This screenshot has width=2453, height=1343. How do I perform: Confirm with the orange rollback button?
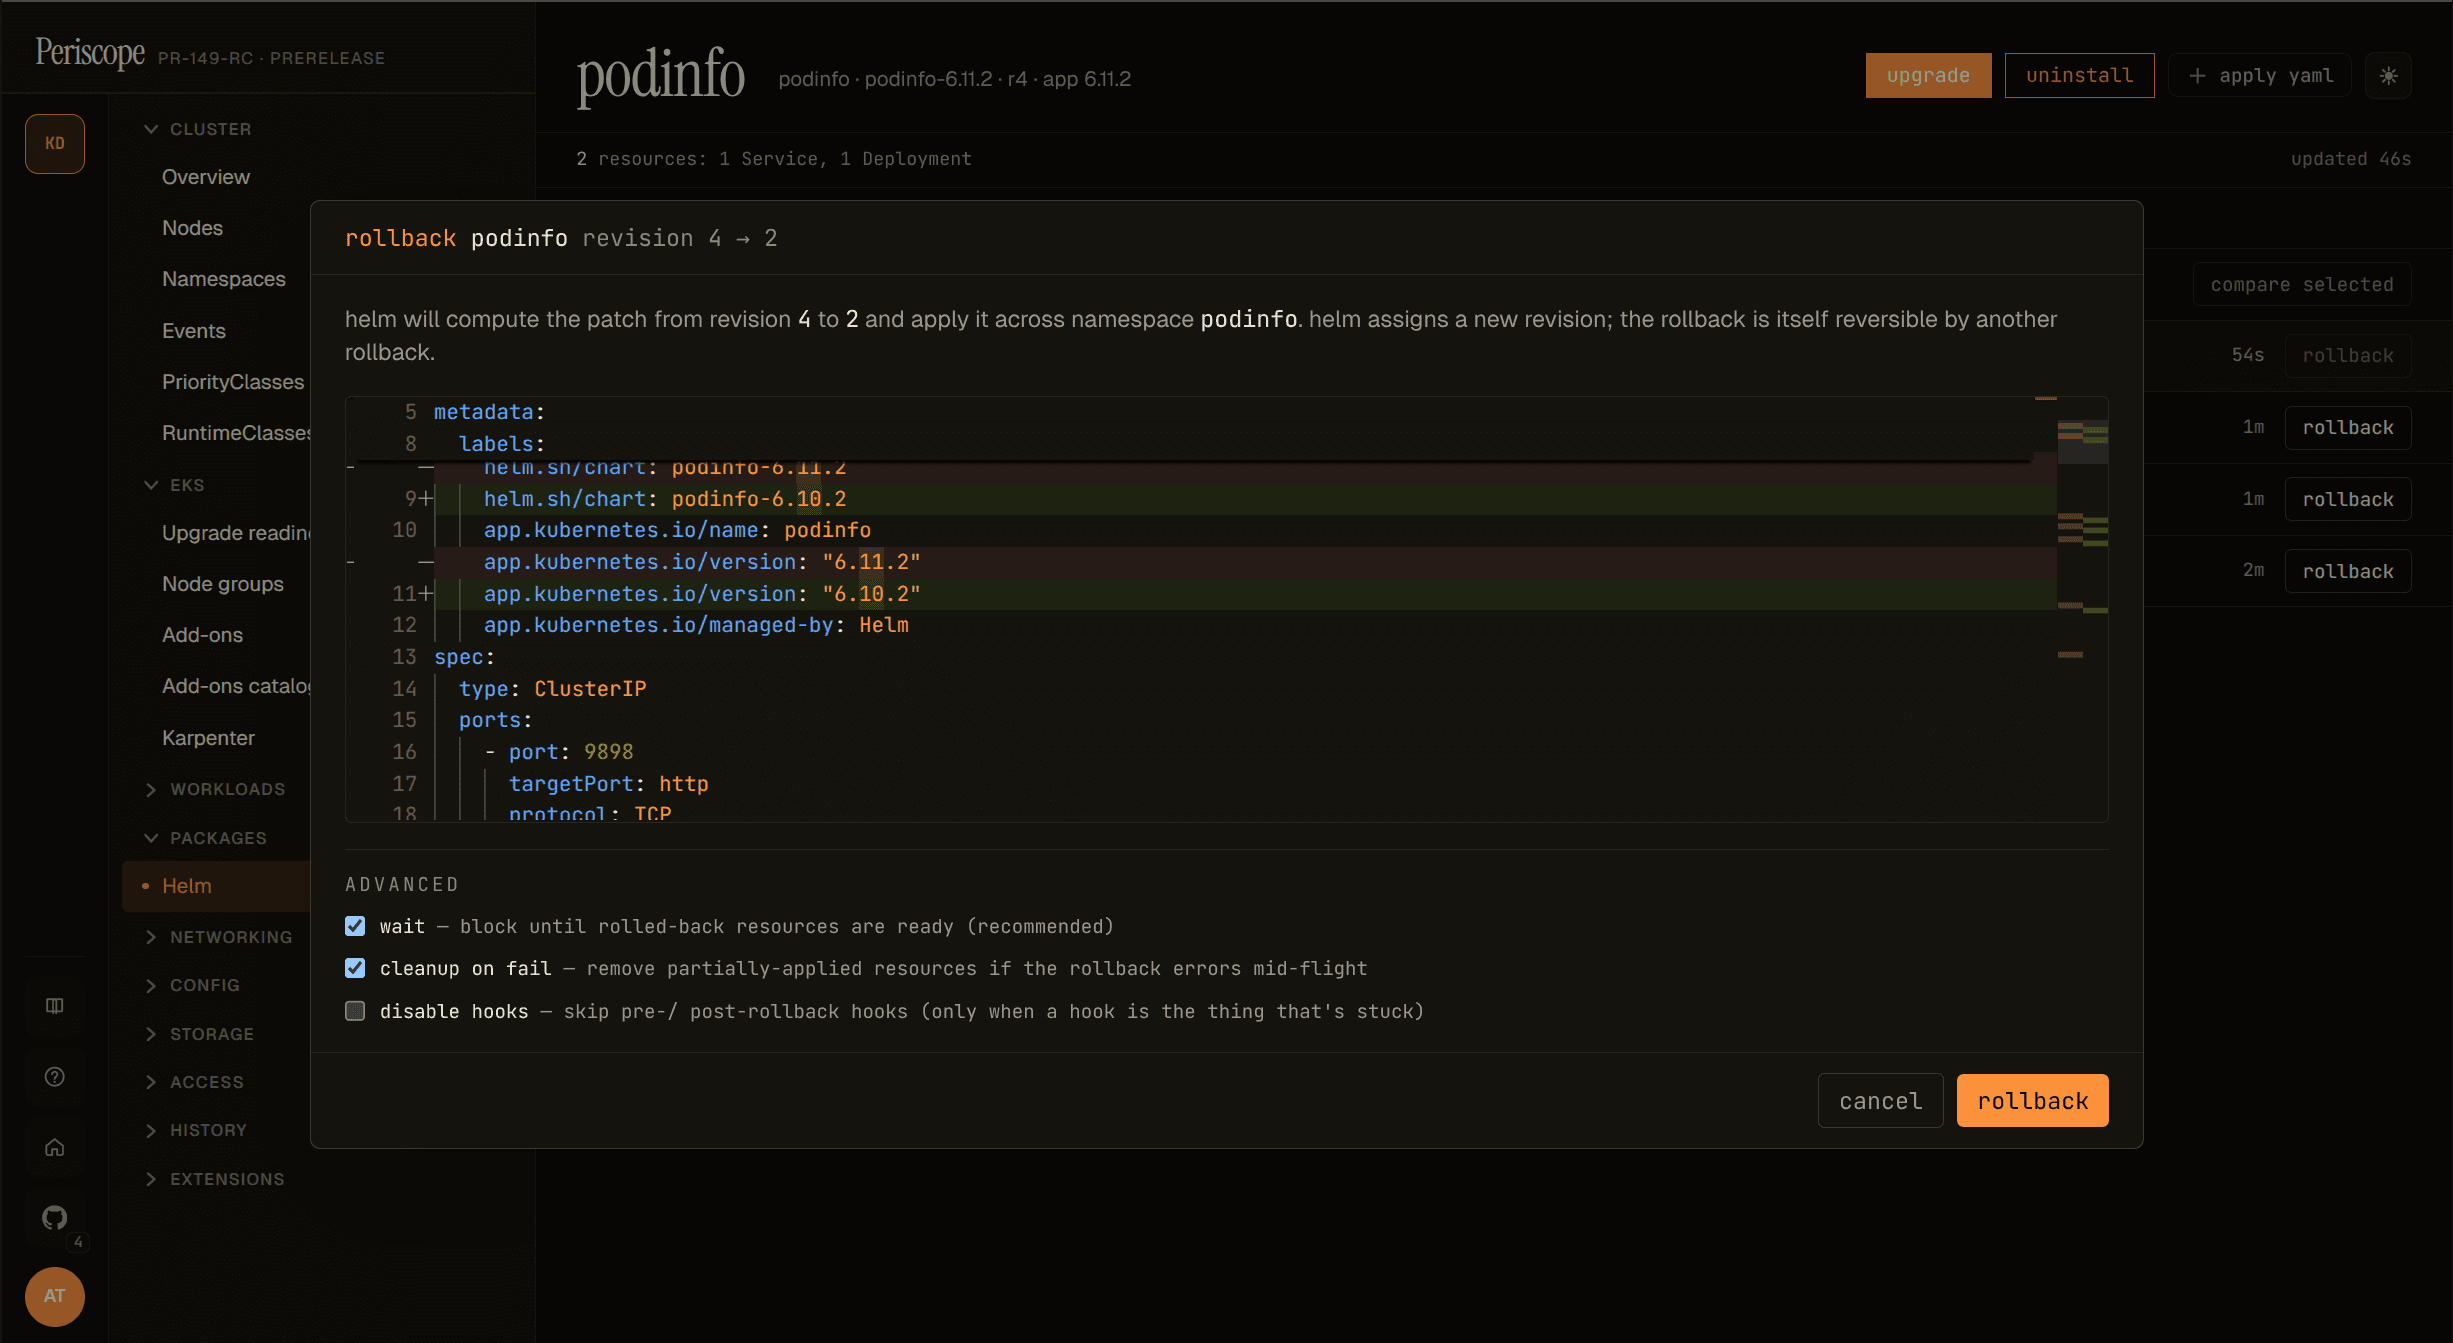pyautogui.click(x=2032, y=1101)
